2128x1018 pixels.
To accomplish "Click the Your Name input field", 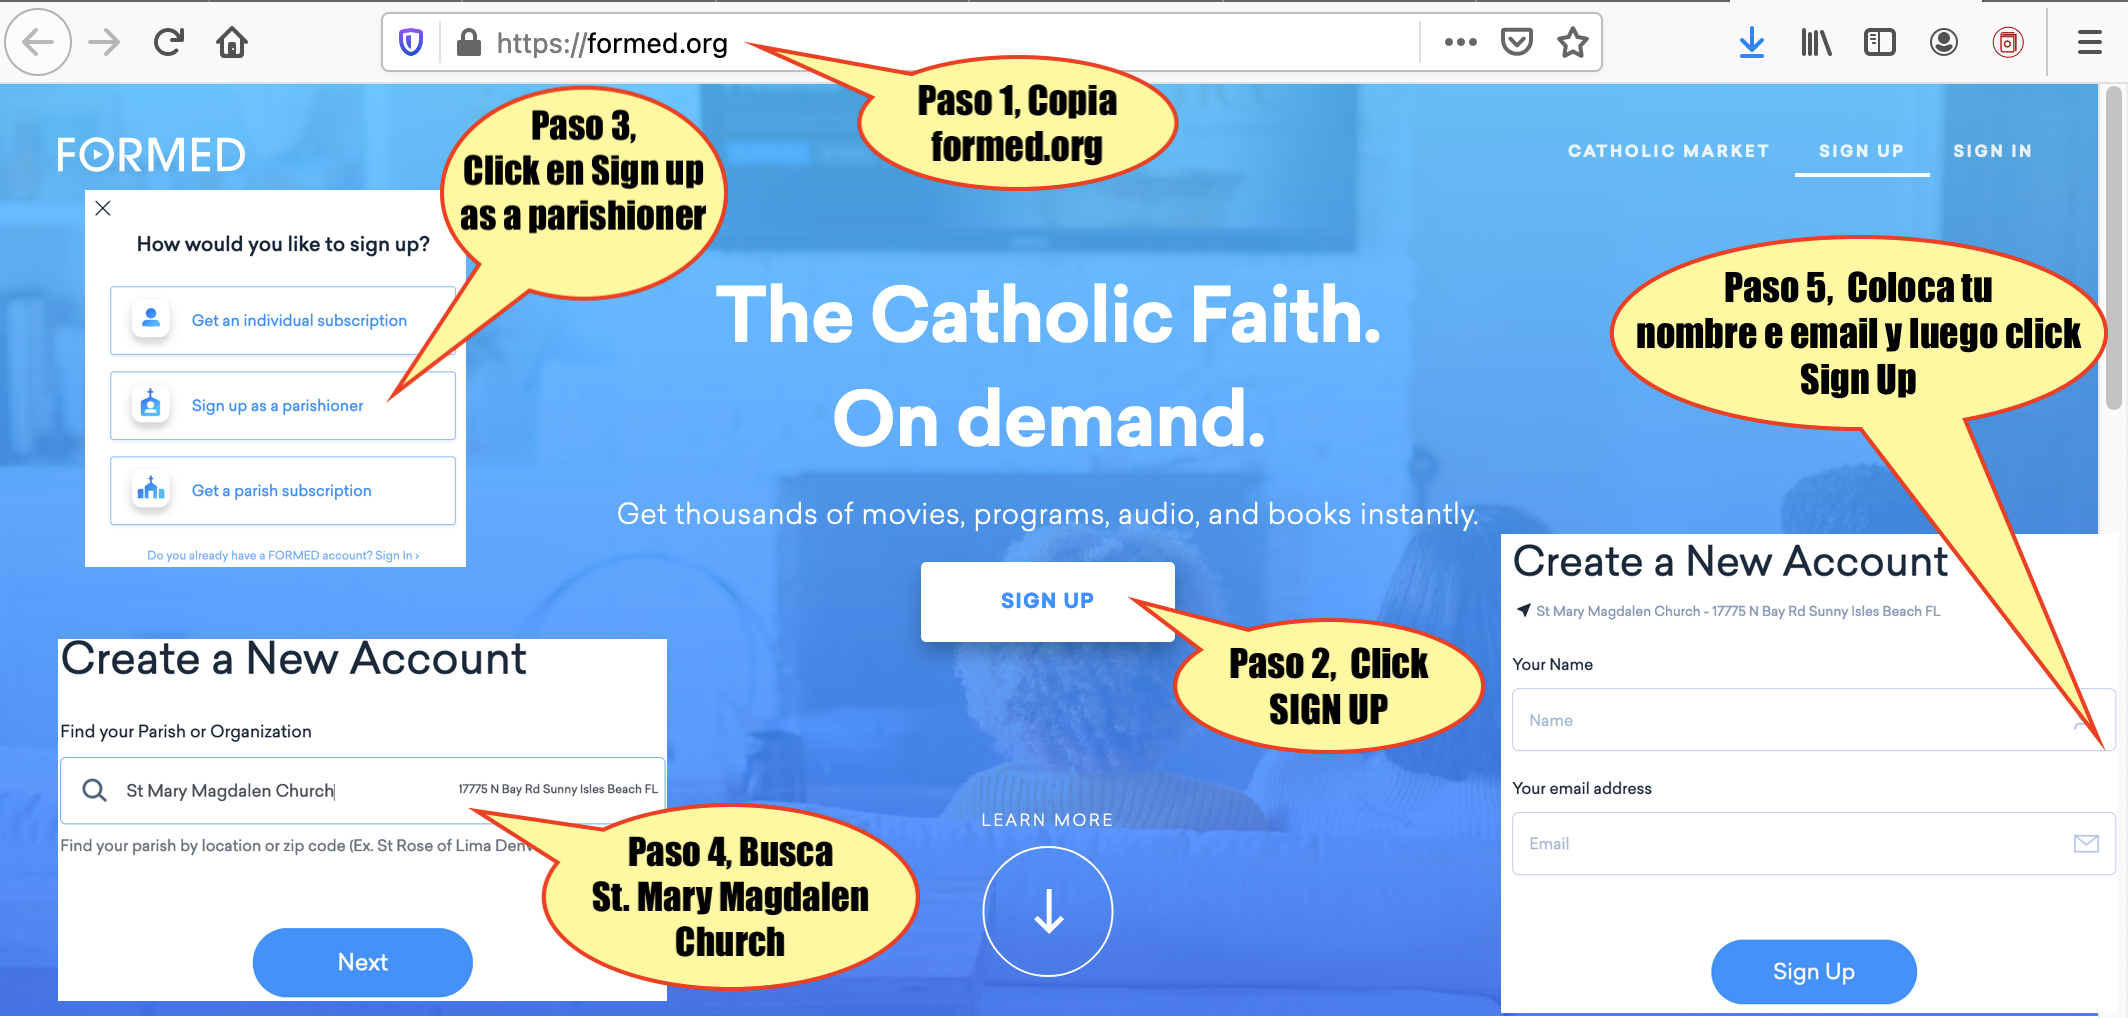I will (x=1813, y=719).
